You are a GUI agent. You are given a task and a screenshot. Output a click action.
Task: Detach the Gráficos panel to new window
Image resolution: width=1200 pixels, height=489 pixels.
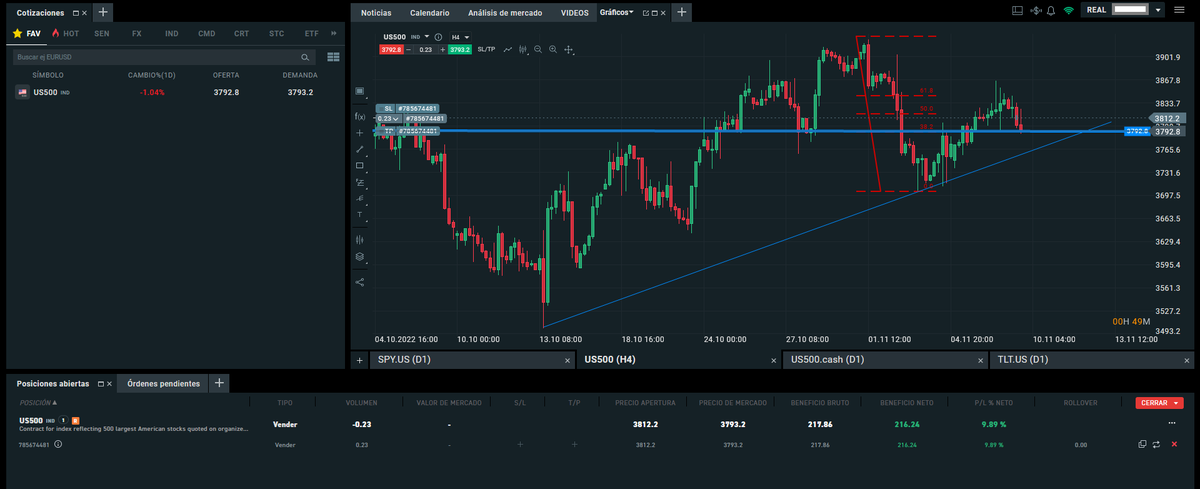tap(646, 14)
